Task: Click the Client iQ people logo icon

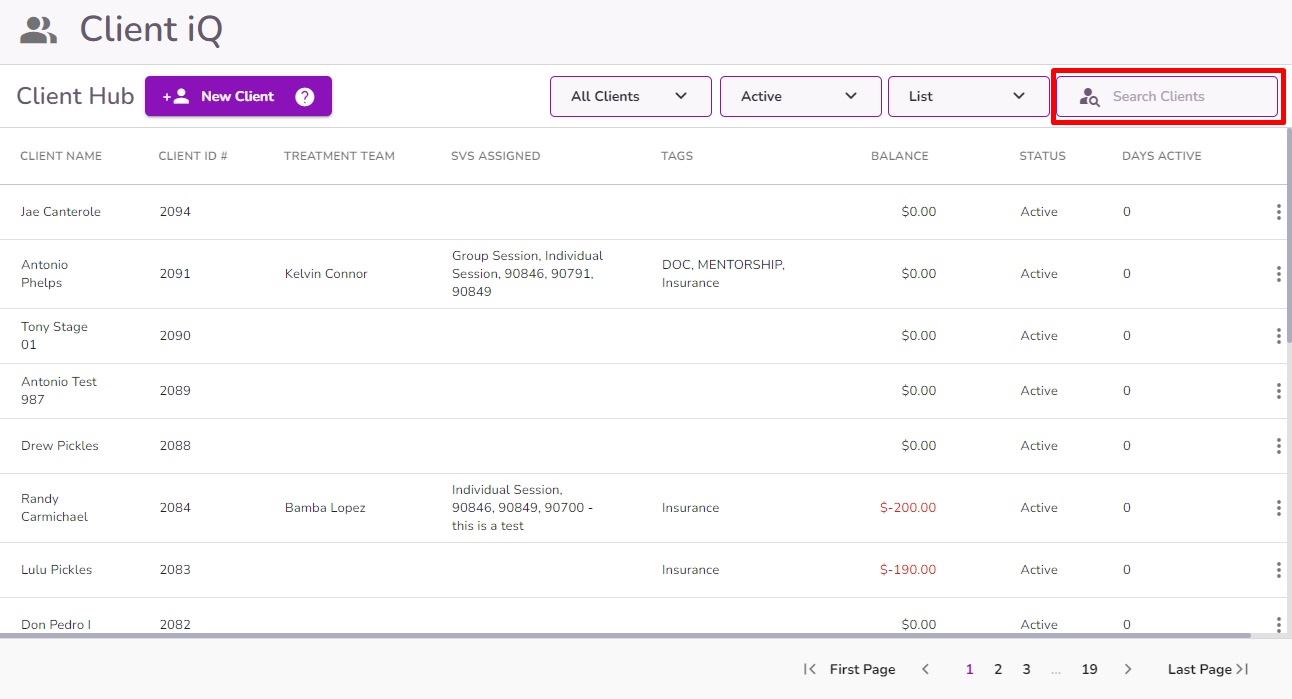Action: [37, 30]
